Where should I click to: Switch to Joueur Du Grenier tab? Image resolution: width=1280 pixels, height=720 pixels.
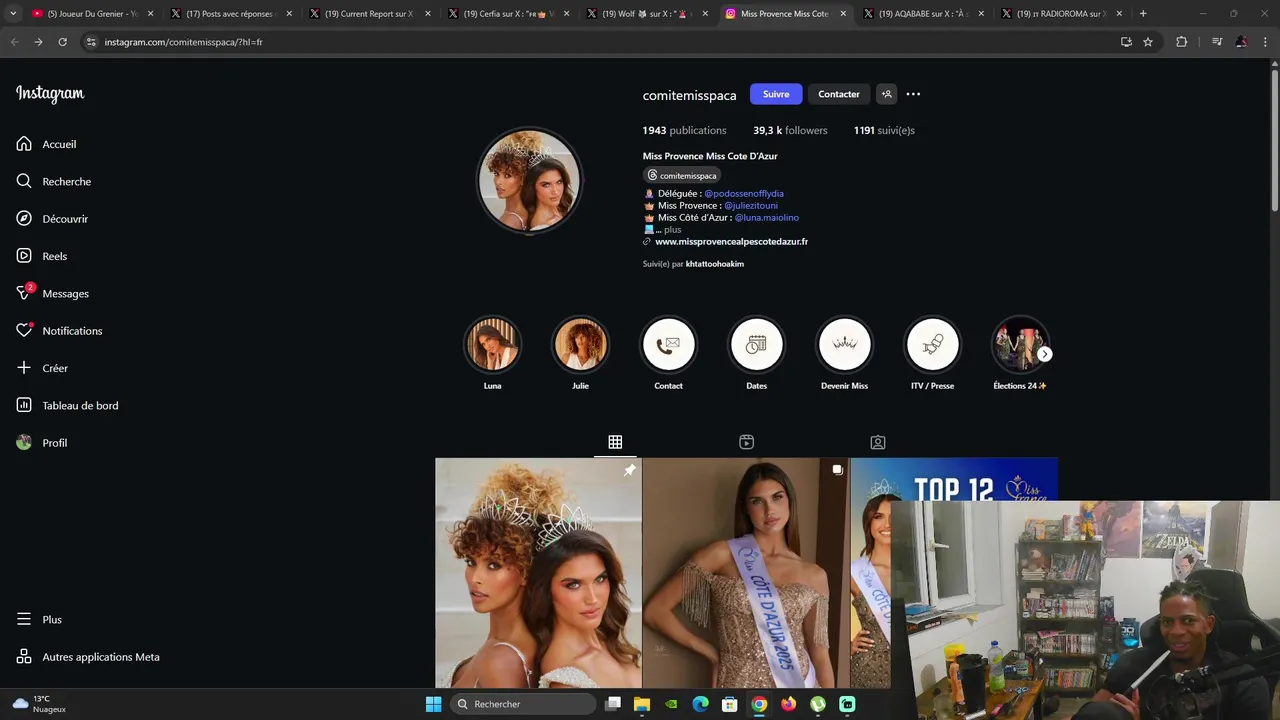pos(92,14)
